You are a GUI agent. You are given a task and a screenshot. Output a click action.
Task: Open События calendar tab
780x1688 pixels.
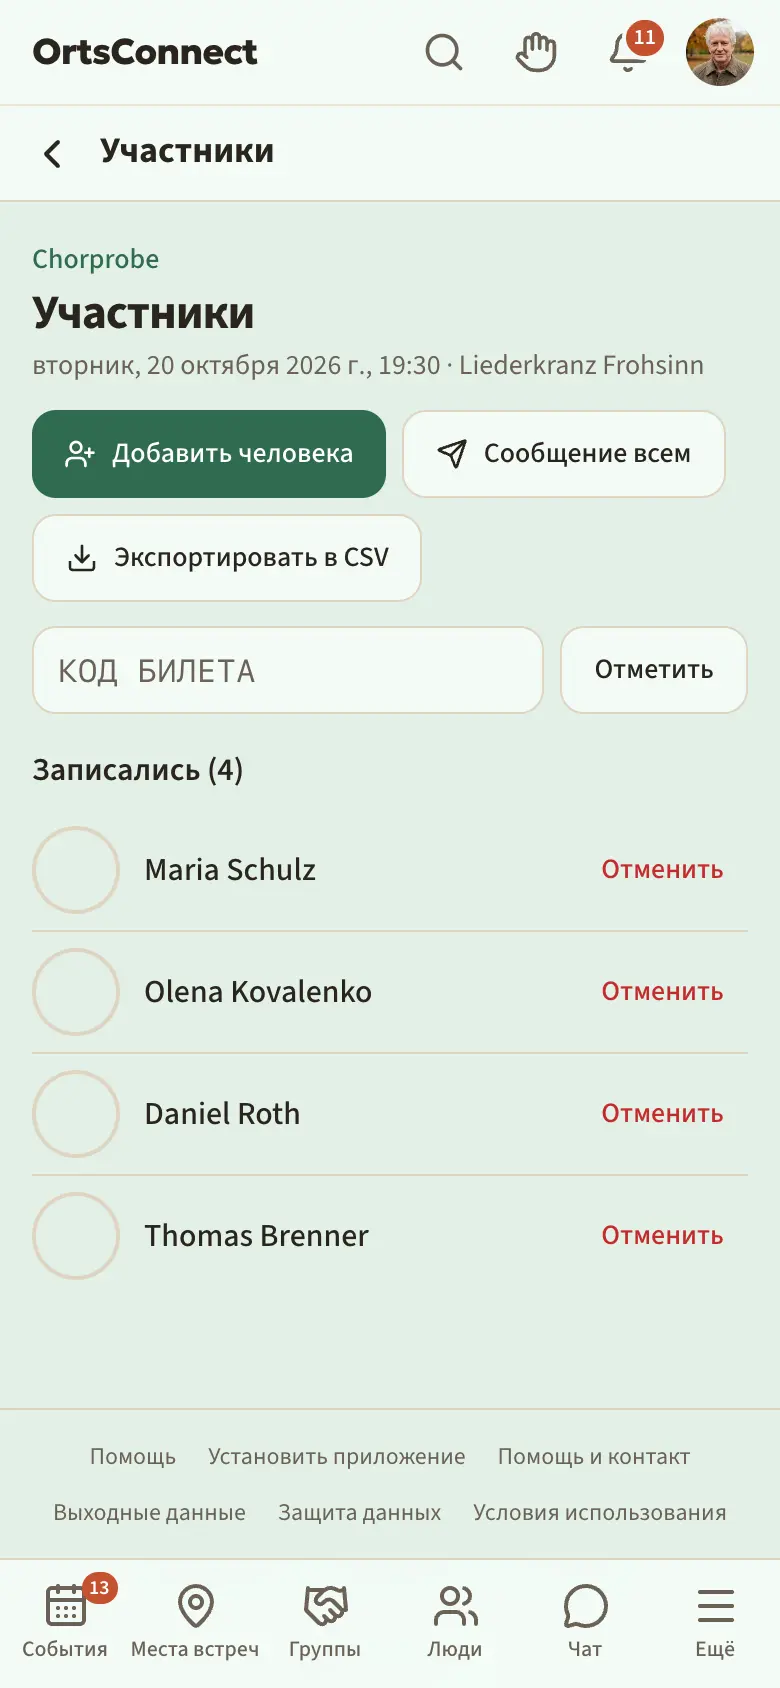(x=65, y=1622)
